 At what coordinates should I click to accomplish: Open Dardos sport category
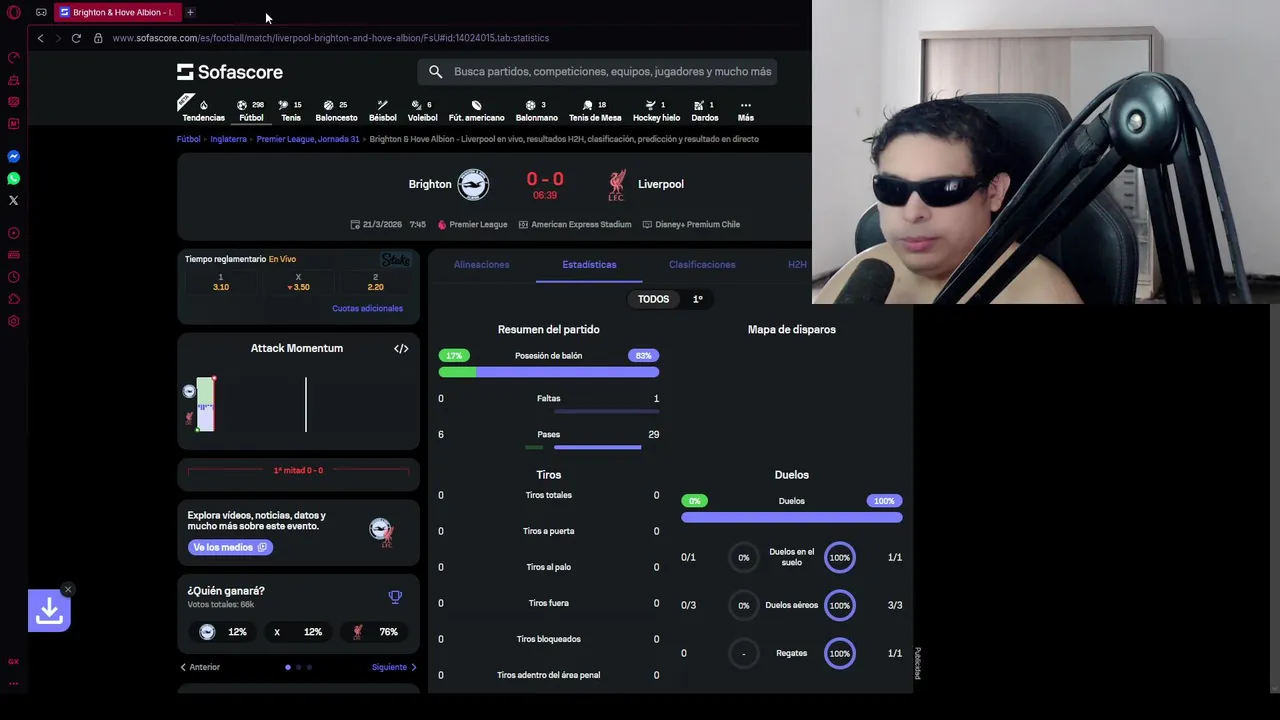tap(704, 110)
